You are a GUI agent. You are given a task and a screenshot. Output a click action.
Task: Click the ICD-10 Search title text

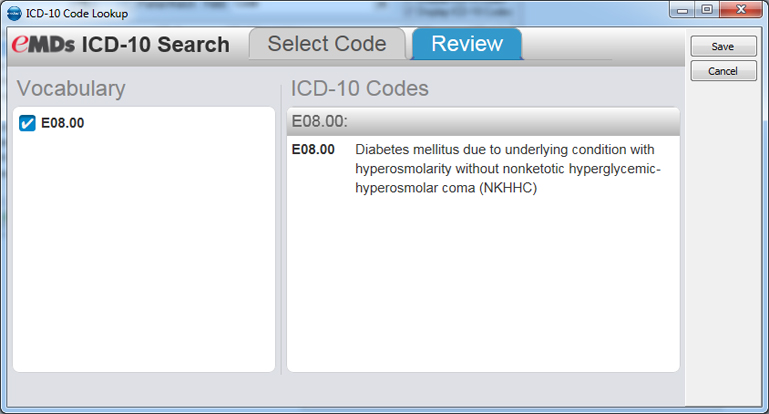(155, 45)
